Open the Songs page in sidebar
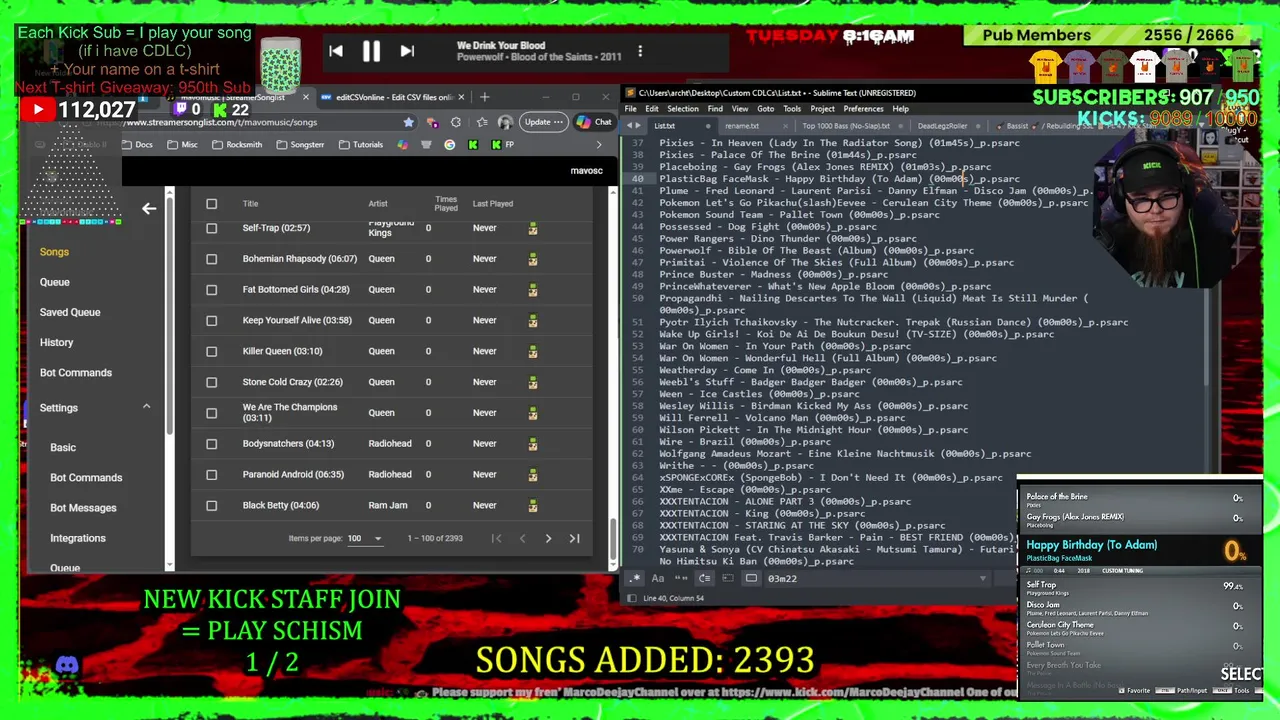The height and width of the screenshot is (720, 1280). coord(54,252)
